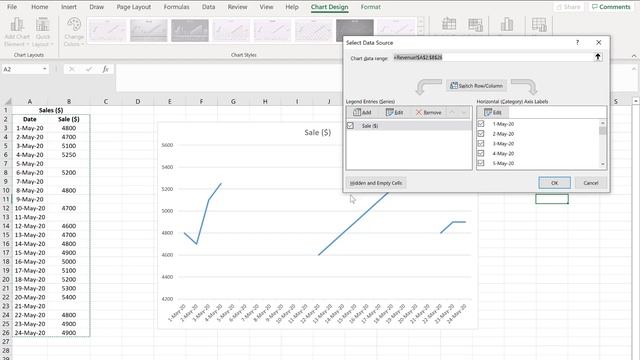Open Quick Layout gallery
The image size is (640, 360).
42,32
